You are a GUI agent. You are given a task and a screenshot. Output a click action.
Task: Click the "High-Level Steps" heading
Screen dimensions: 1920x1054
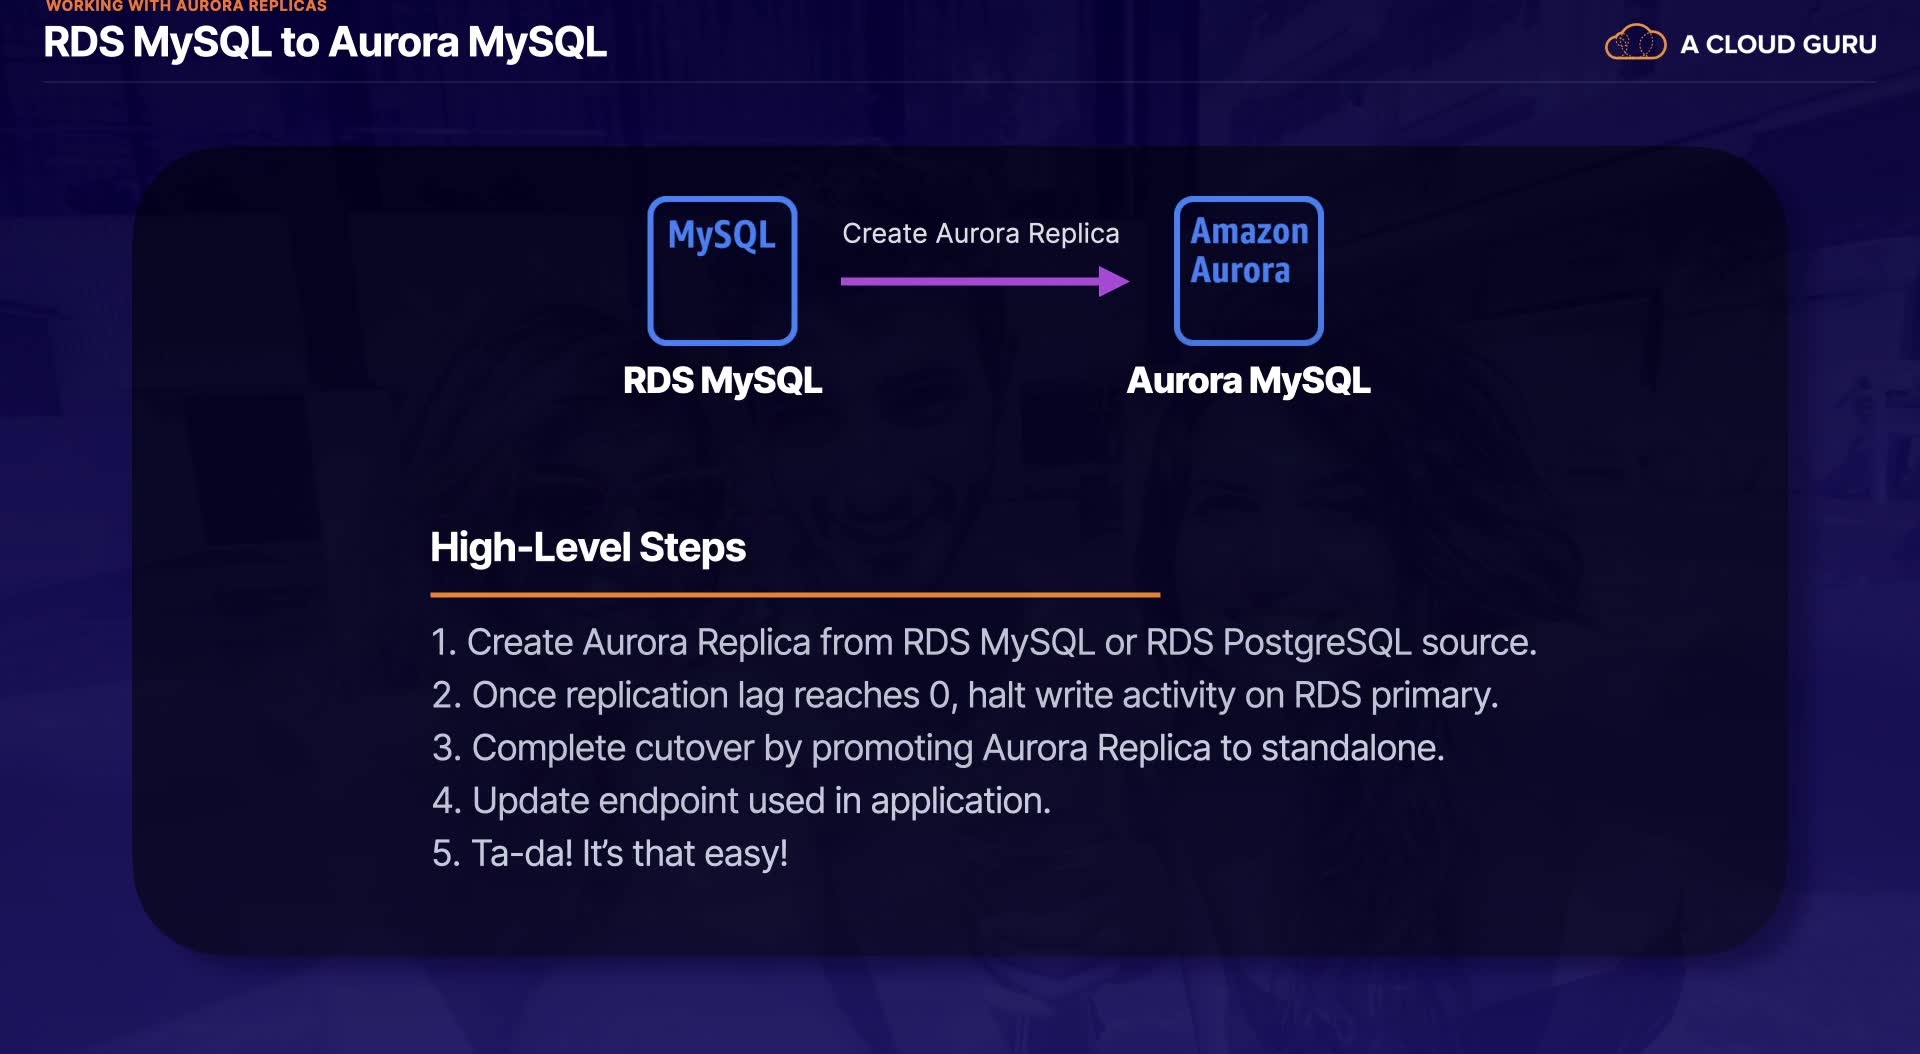pyautogui.click(x=588, y=548)
